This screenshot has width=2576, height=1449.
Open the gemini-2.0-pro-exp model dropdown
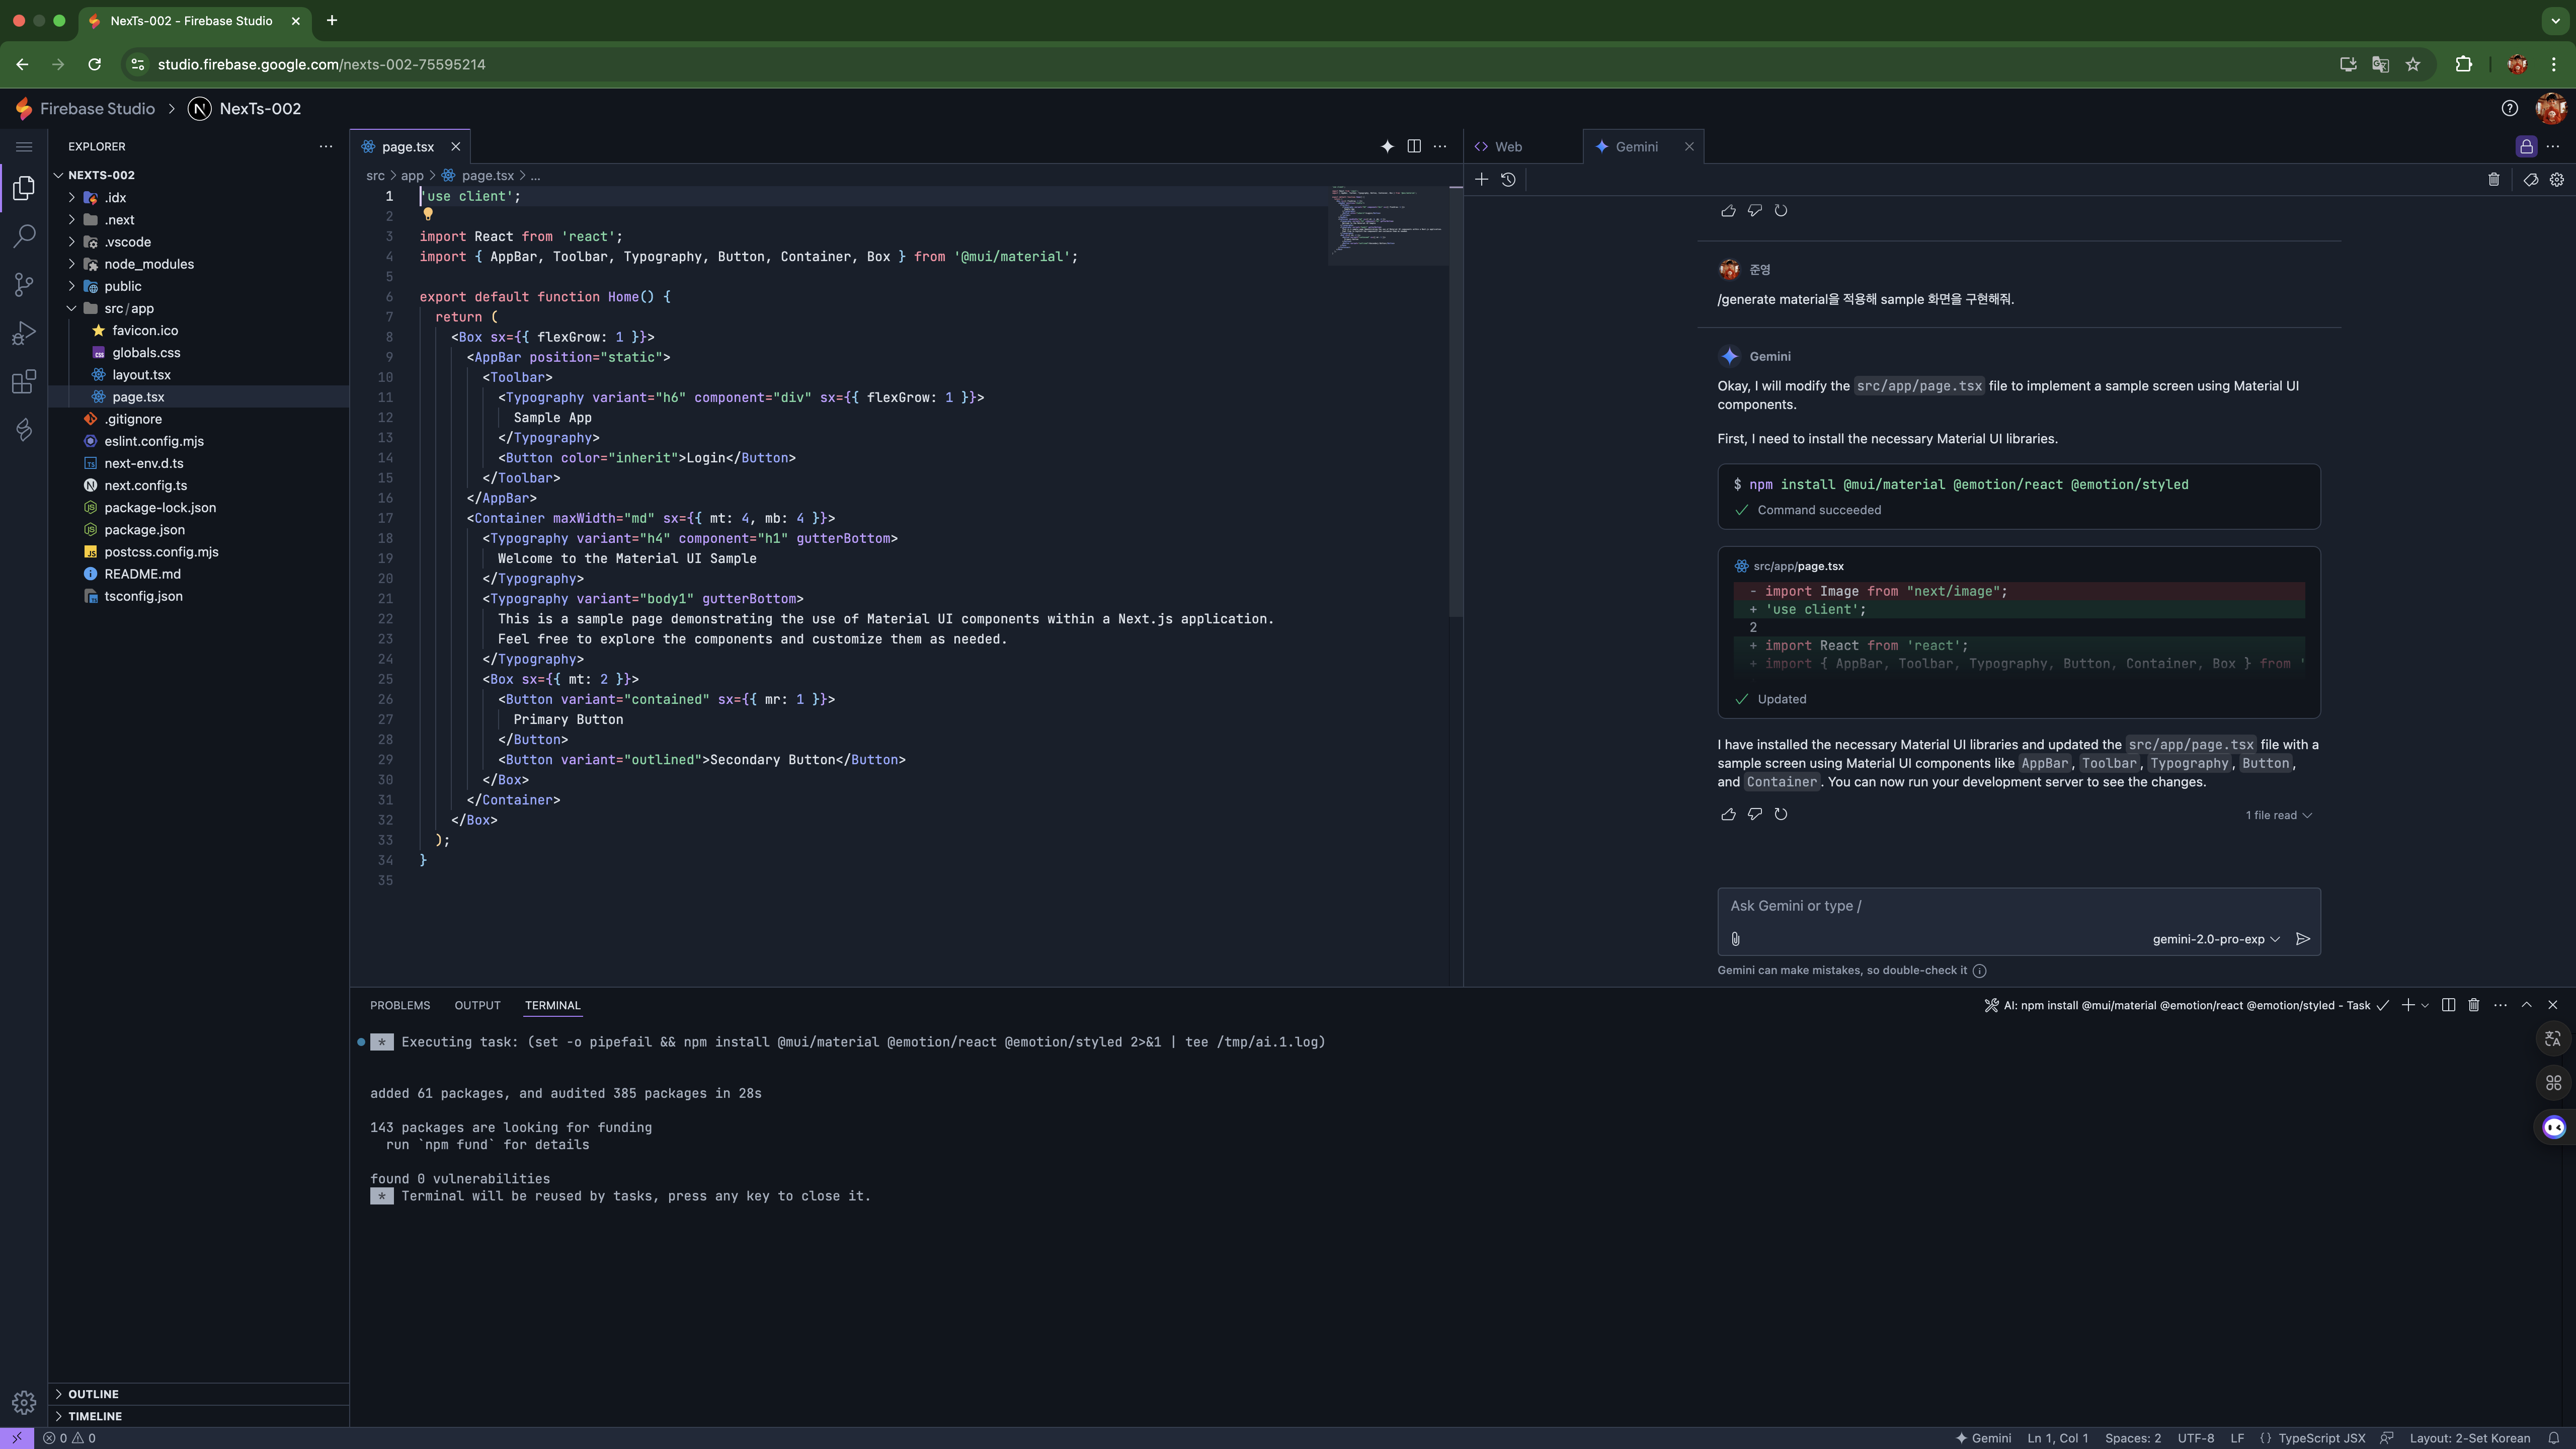[x=2216, y=939]
